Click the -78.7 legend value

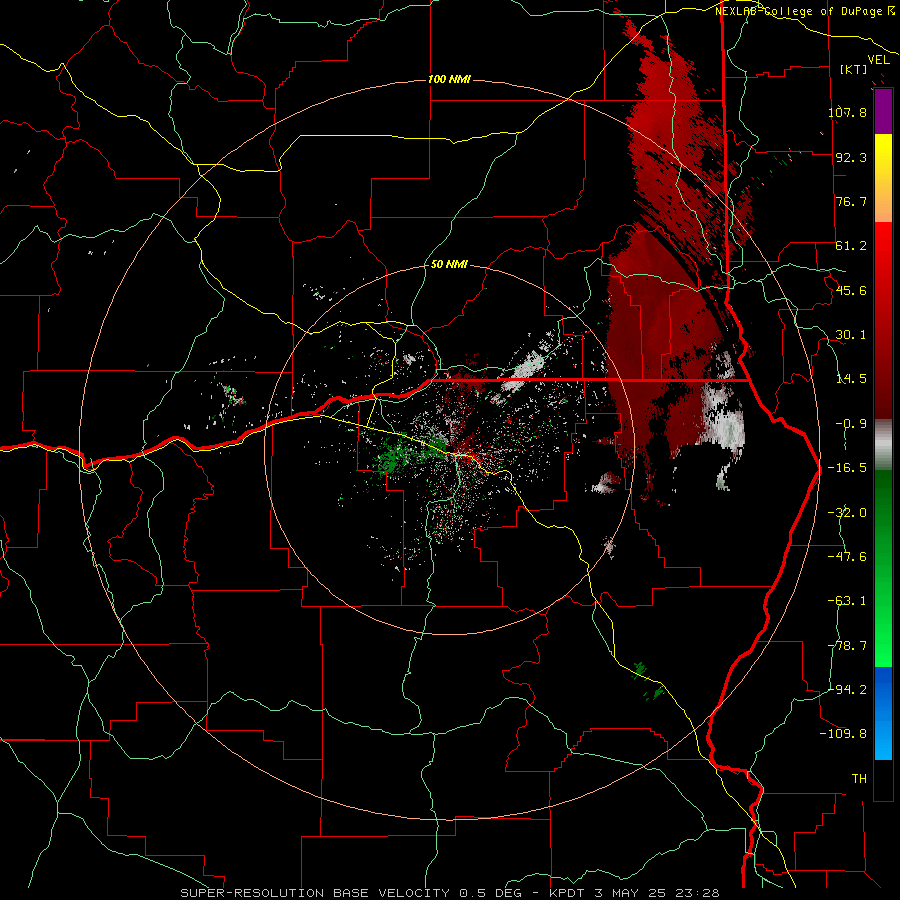[847, 646]
